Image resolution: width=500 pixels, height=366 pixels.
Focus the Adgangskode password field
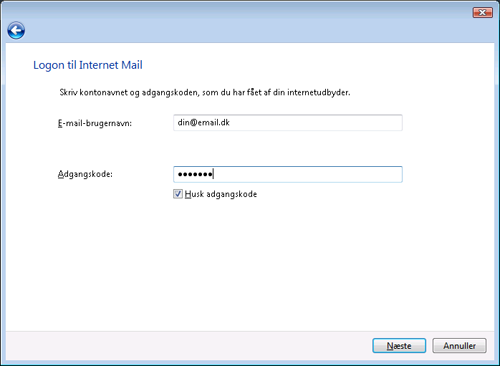[x=288, y=174]
